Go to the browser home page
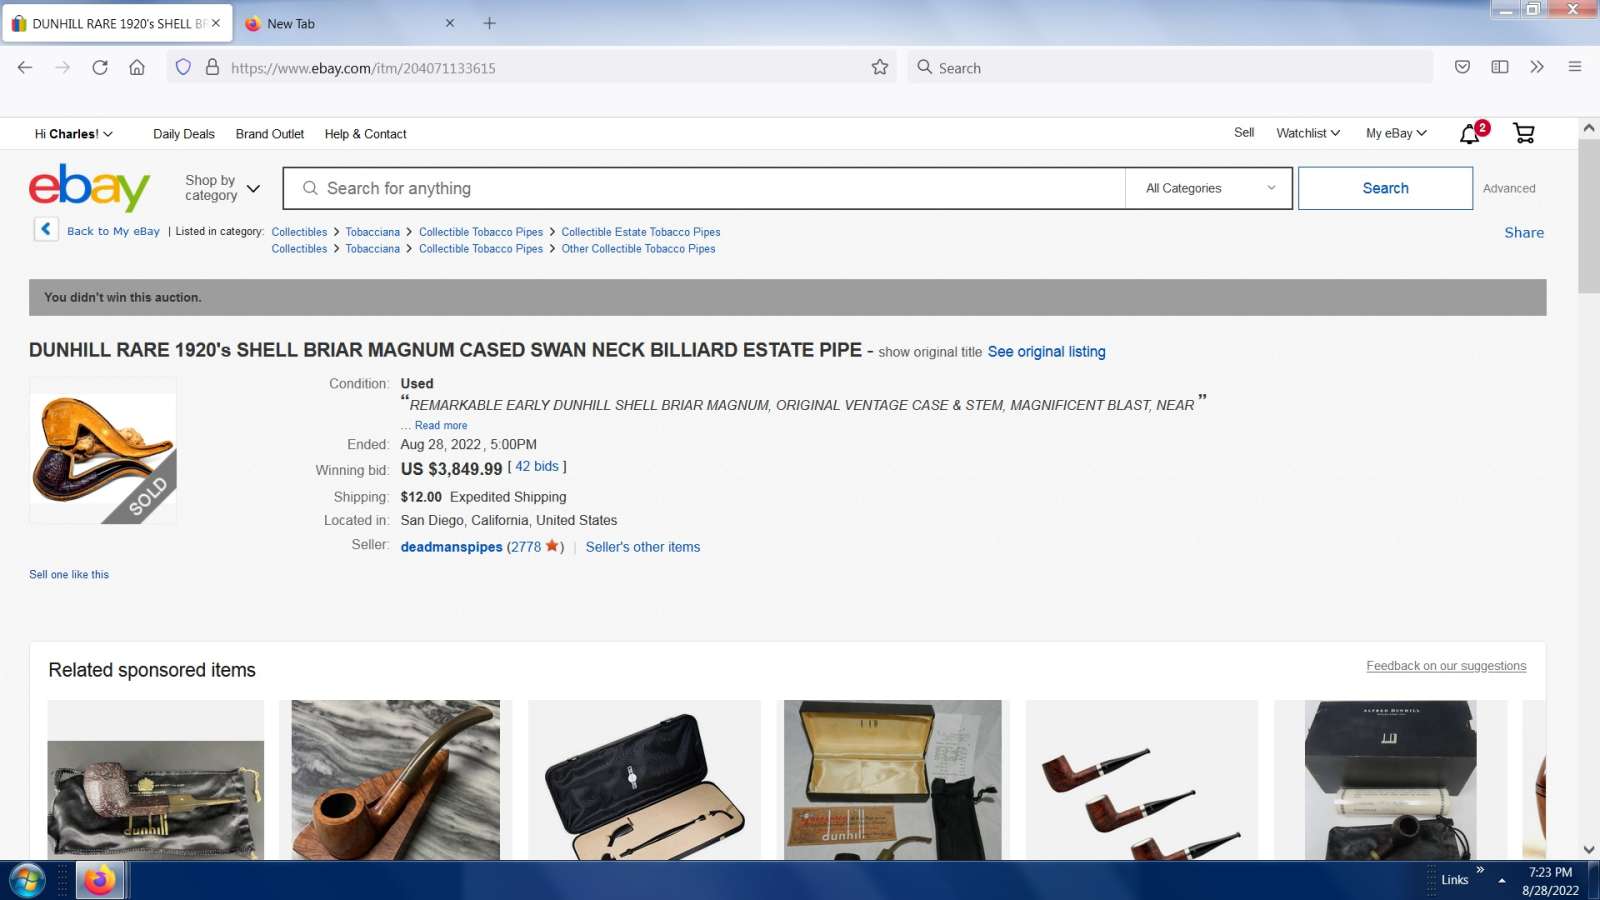1600x900 pixels. pyautogui.click(x=137, y=67)
